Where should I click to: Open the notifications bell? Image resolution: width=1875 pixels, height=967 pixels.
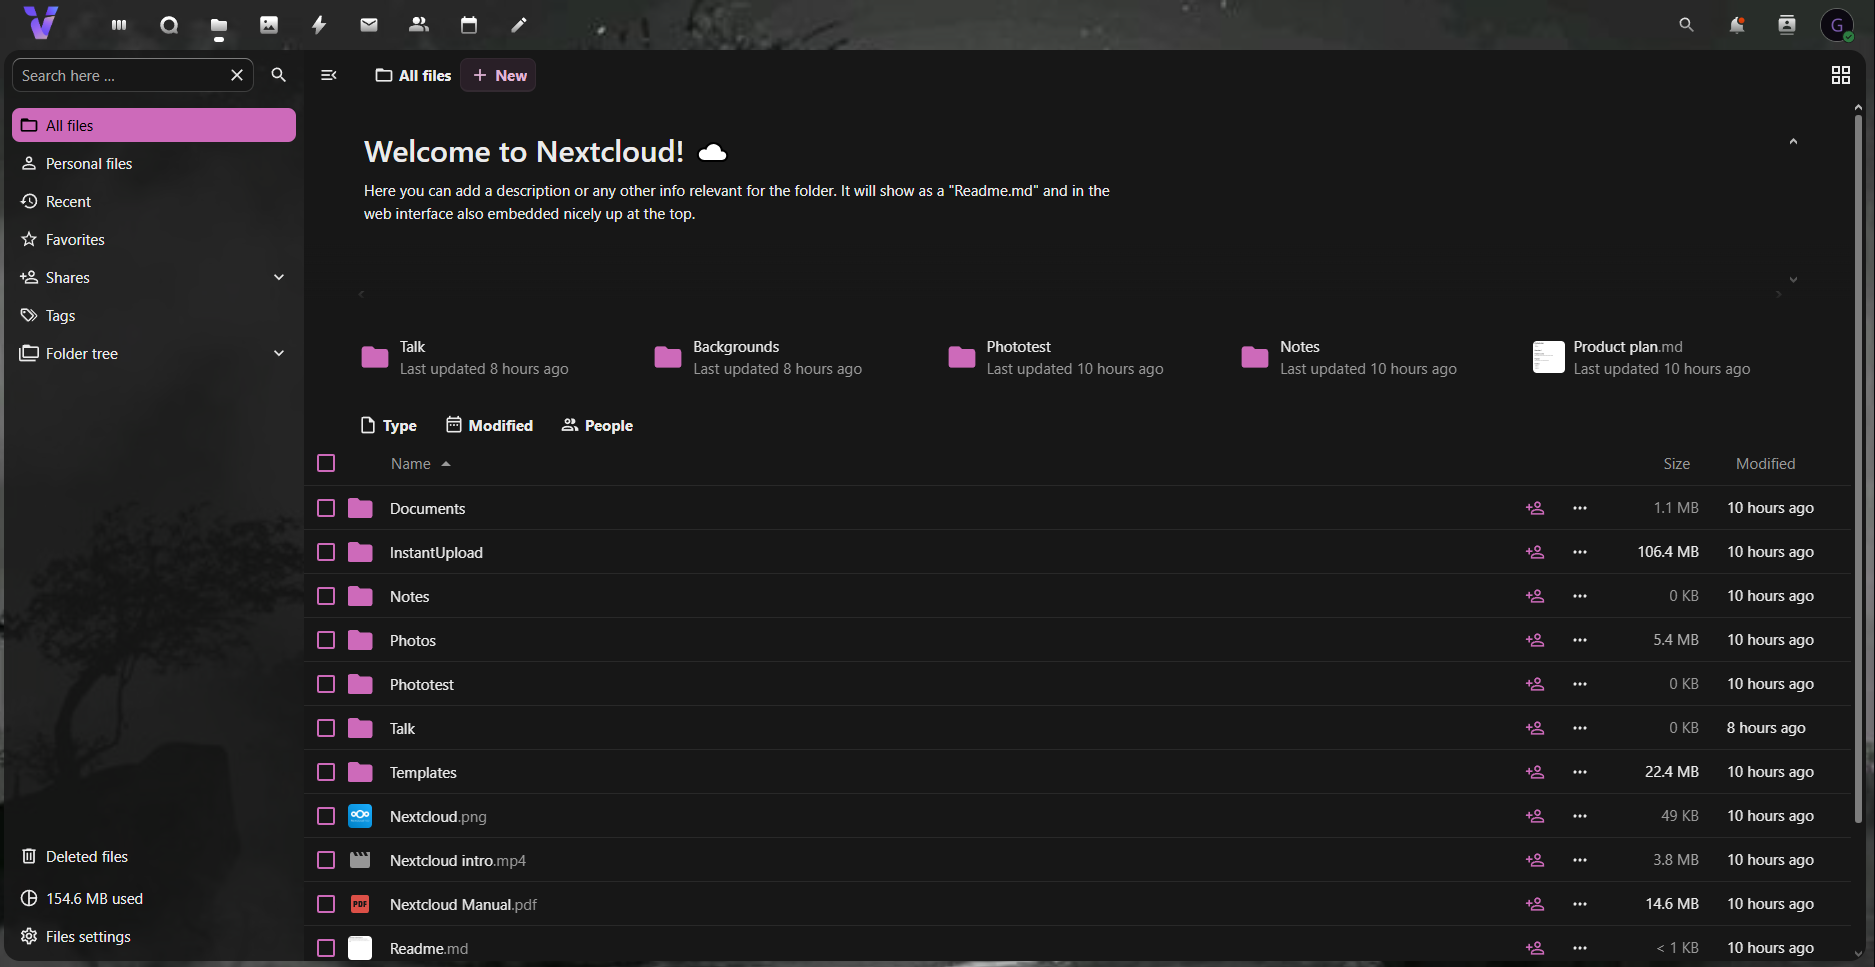tap(1737, 25)
